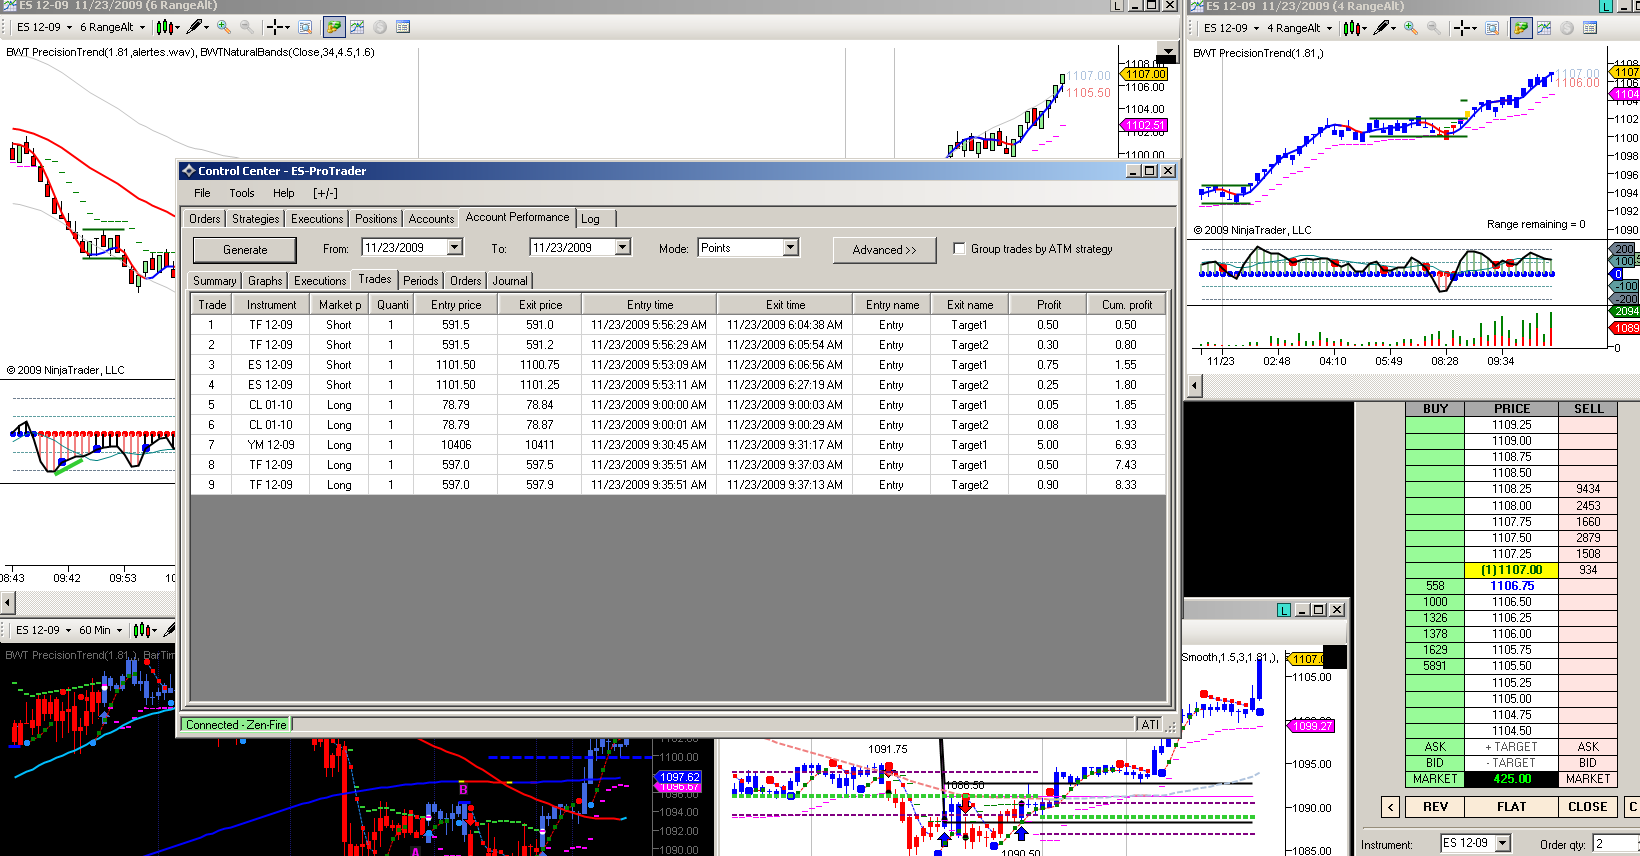Toggle chart trader icon in 6 RangeAlt chart
This screenshot has width=1640, height=856.
(x=333, y=27)
